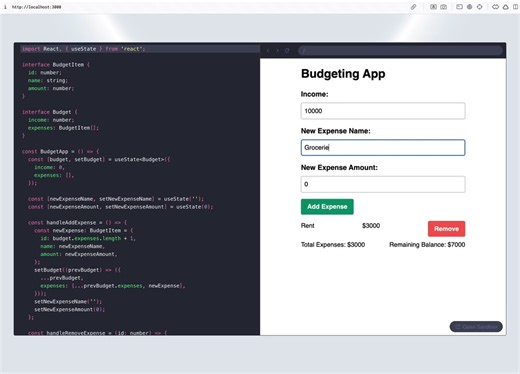Click the Add Expense button

[327, 207]
